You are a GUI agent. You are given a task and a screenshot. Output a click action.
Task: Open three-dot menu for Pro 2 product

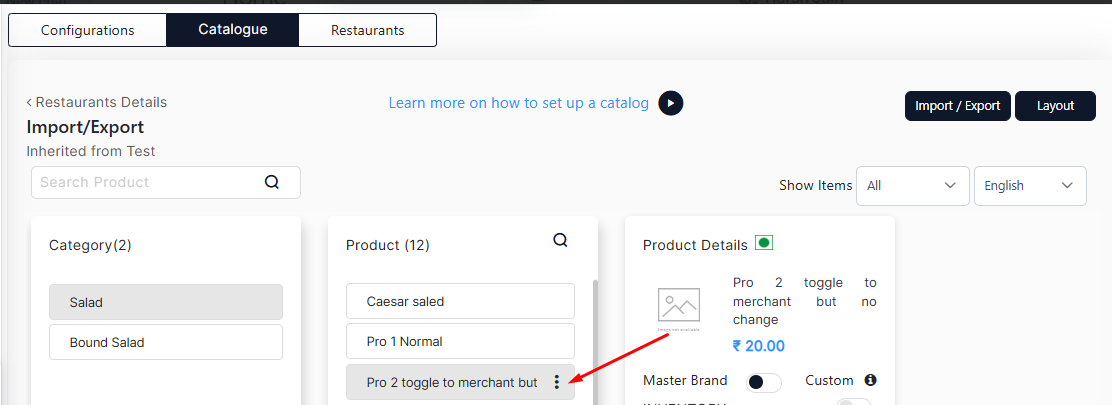557,382
